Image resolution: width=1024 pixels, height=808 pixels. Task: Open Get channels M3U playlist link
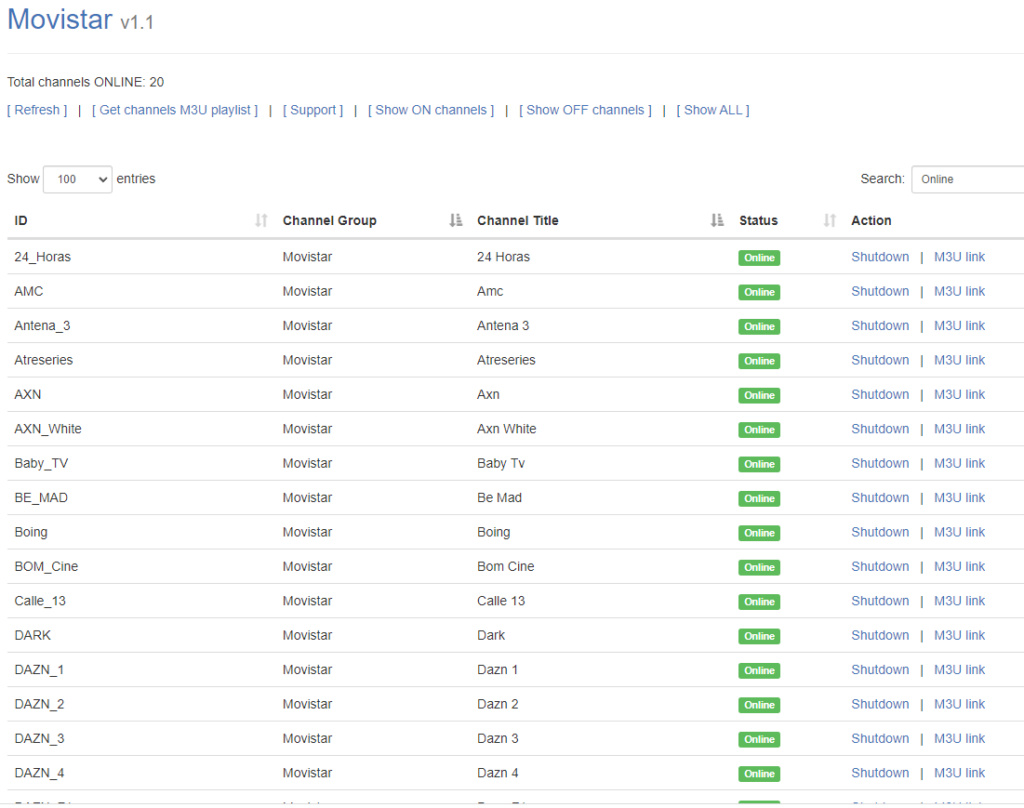(175, 110)
